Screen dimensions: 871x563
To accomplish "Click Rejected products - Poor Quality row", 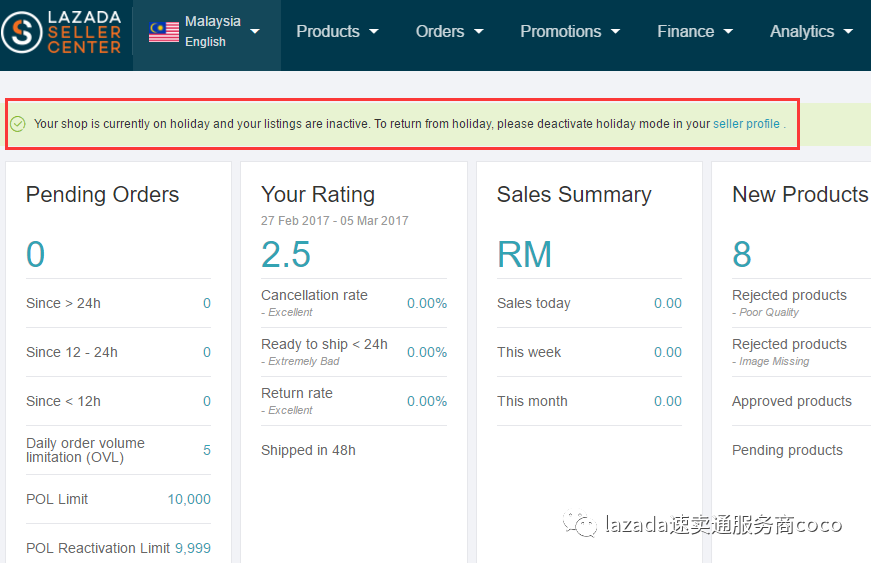I will click(x=802, y=303).
